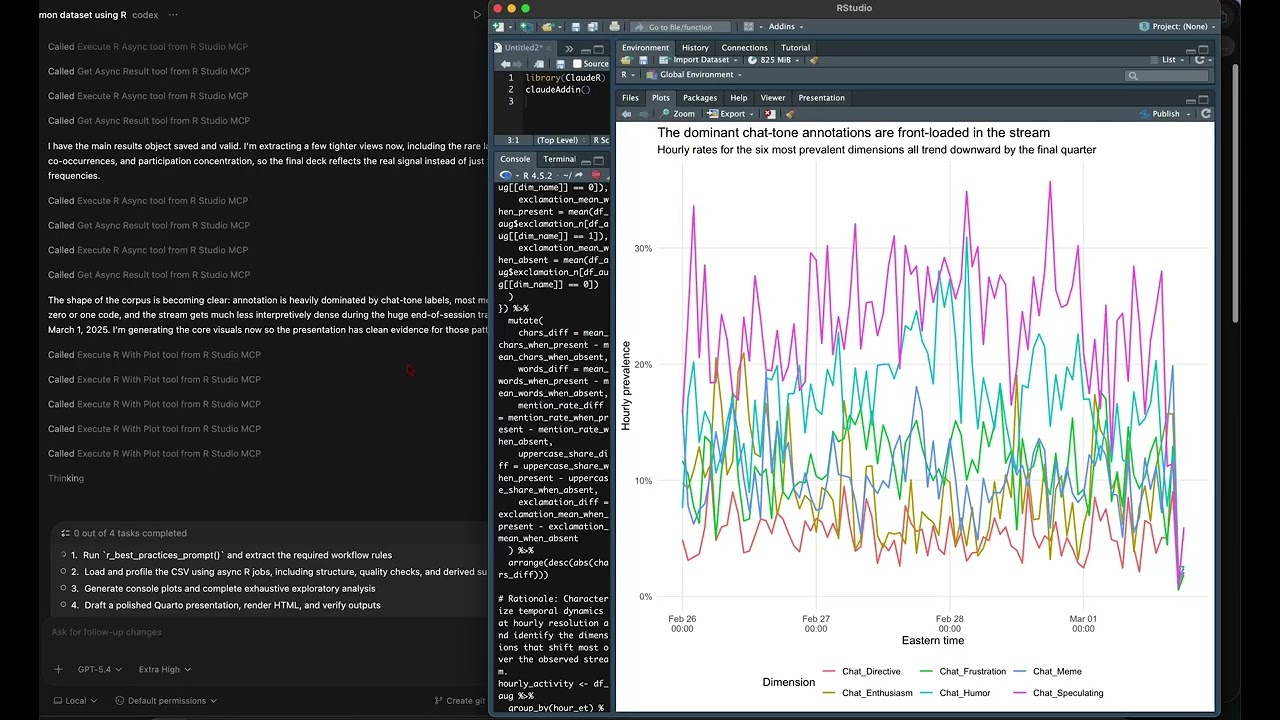Image resolution: width=1280 pixels, height=720 pixels.
Task: Click the Go to file/function field
Action: [680, 27]
